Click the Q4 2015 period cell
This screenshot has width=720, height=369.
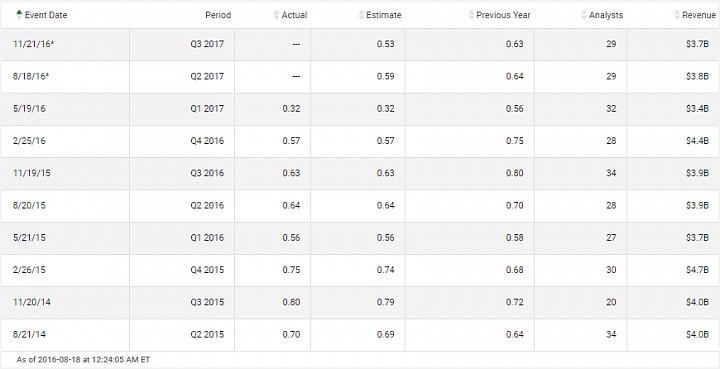point(182,270)
